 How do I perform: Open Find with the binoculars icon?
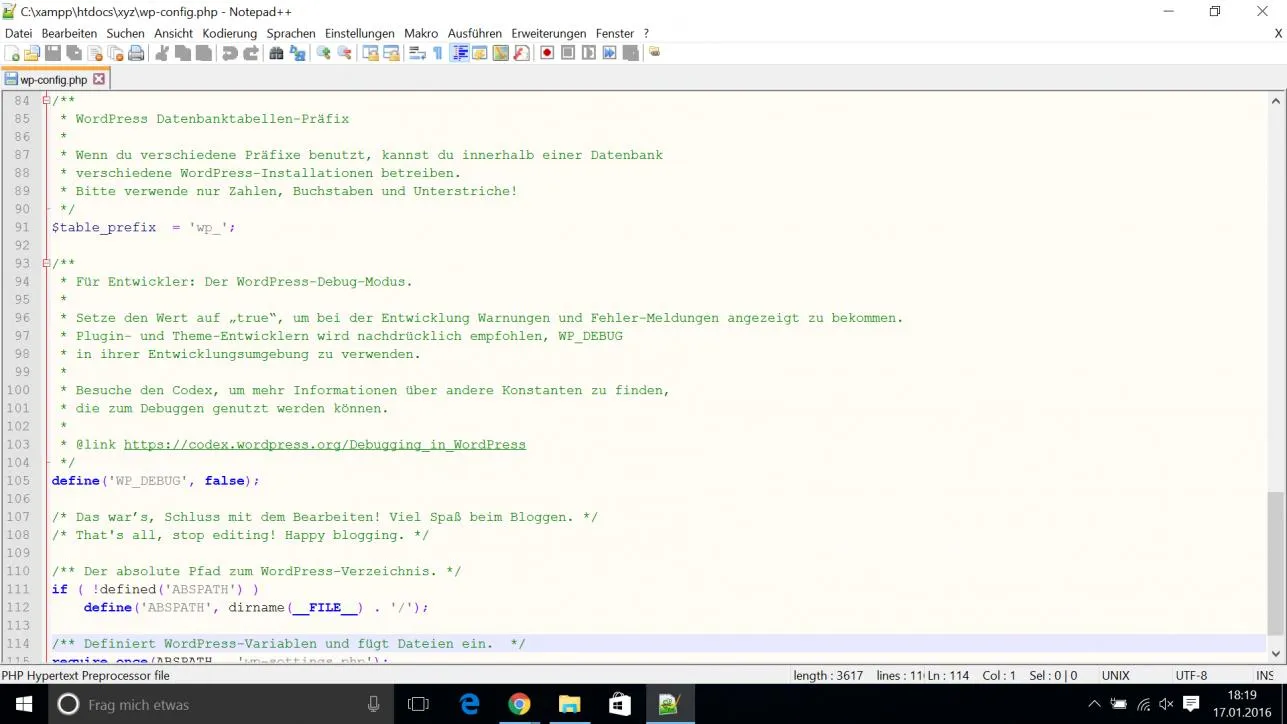pyautogui.click(x=277, y=53)
